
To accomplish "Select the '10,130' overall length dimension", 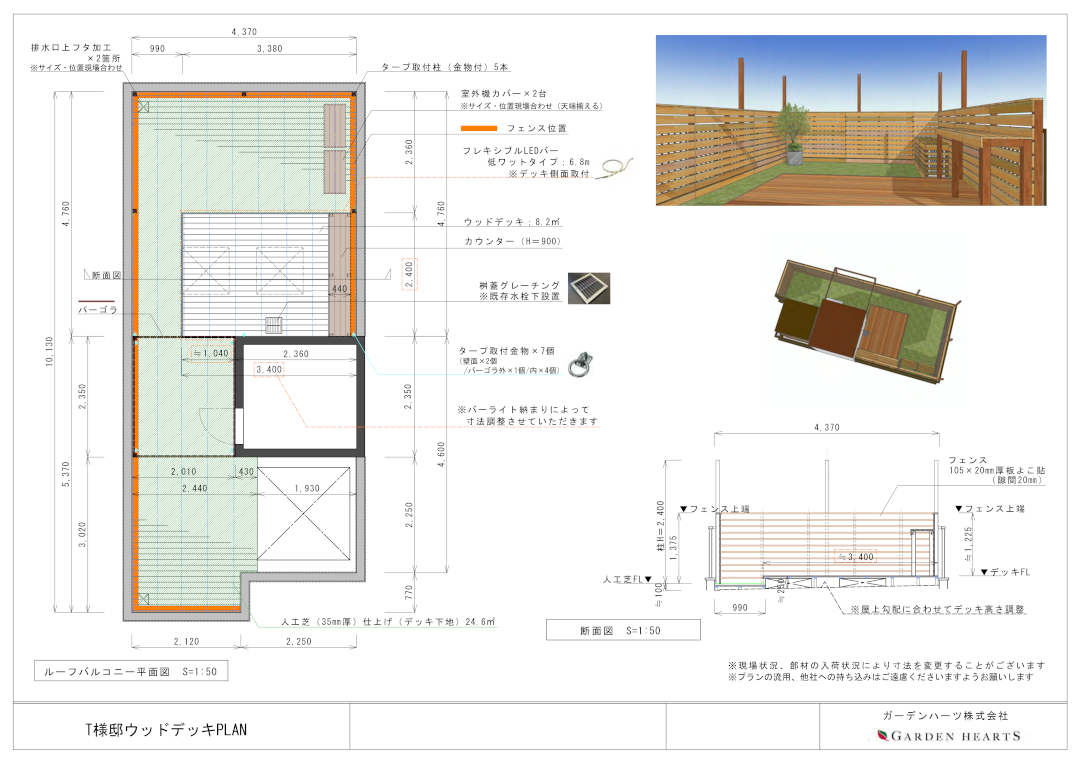I will (x=49, y=351).
